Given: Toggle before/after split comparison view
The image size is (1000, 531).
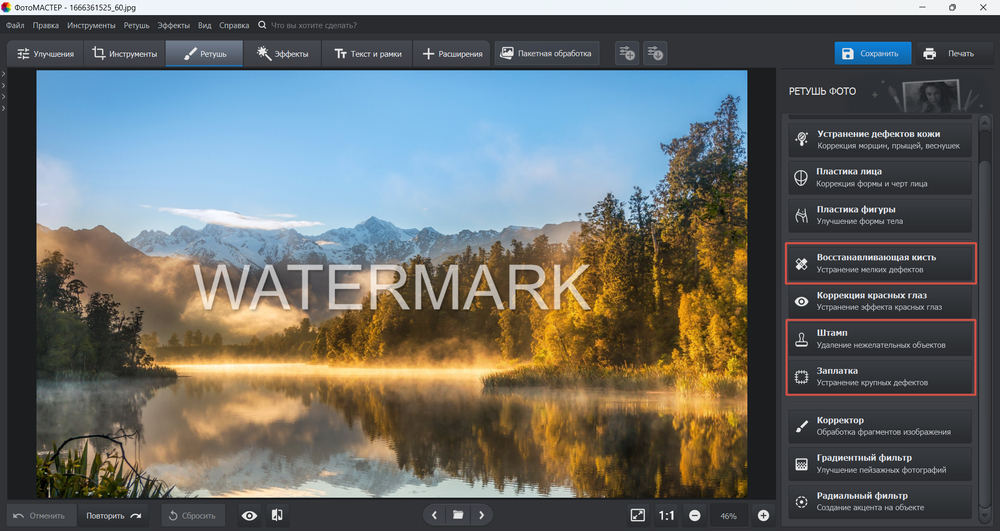Looking at the screenshot, I should tap(277, 515).
